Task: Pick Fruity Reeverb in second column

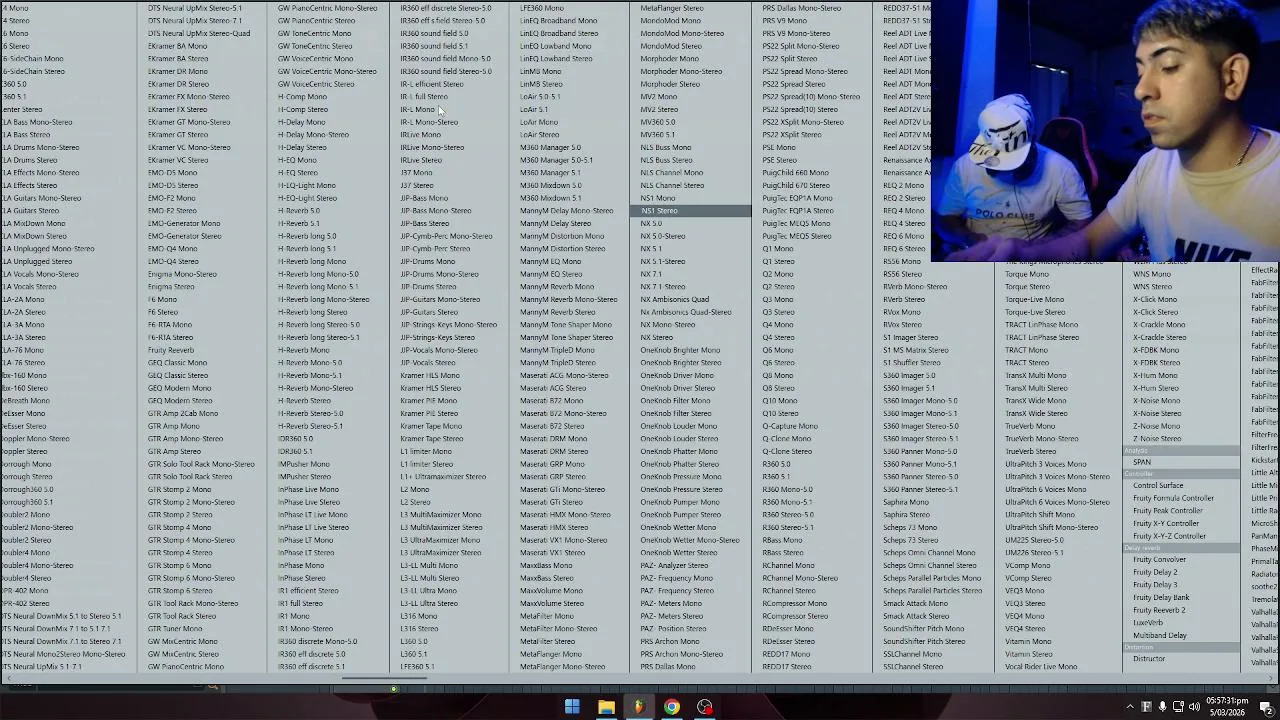Action: tap(171, 350)
